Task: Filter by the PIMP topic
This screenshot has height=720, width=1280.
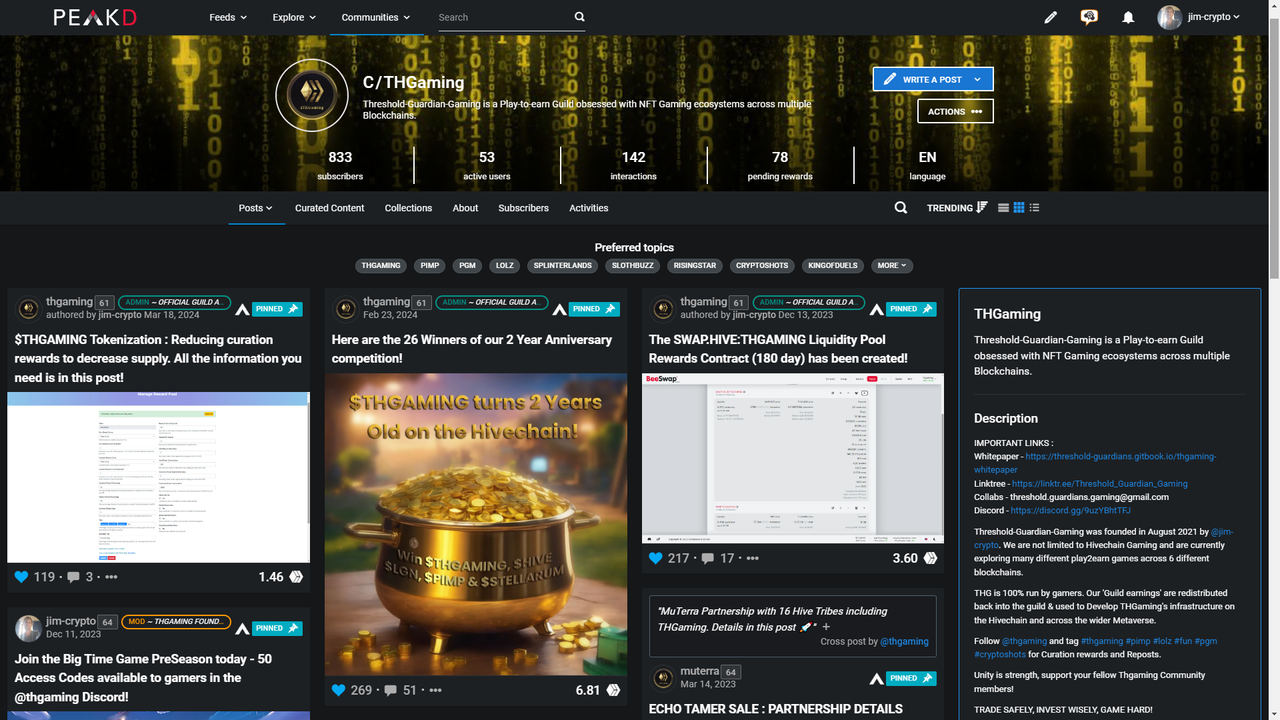Action: tap(430, 266)
